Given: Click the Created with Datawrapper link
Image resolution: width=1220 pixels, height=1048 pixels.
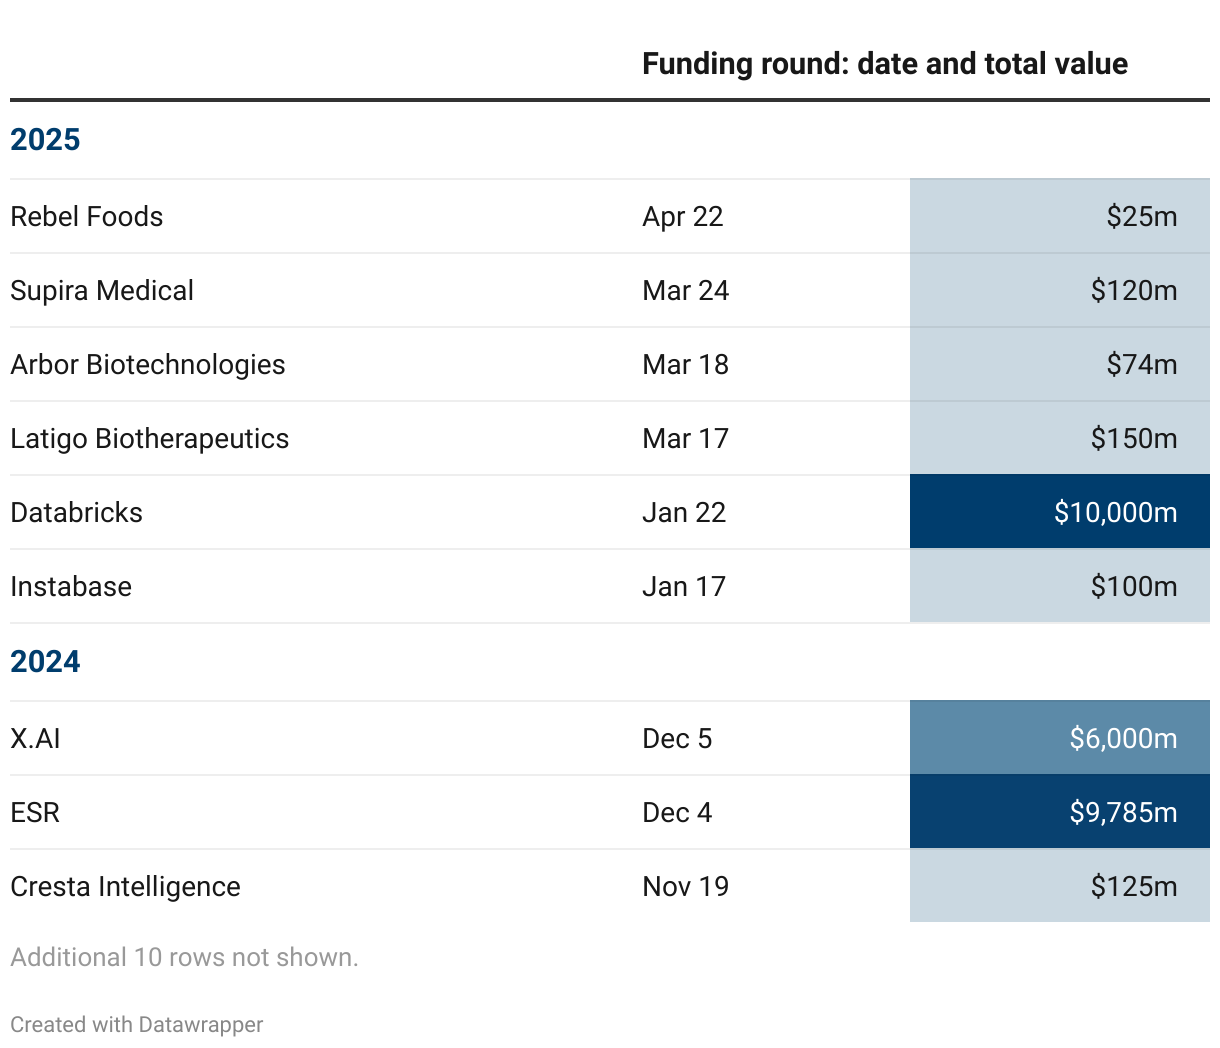Looking at the screenshot, I should pyautogui.click(x=137, y=1024).
